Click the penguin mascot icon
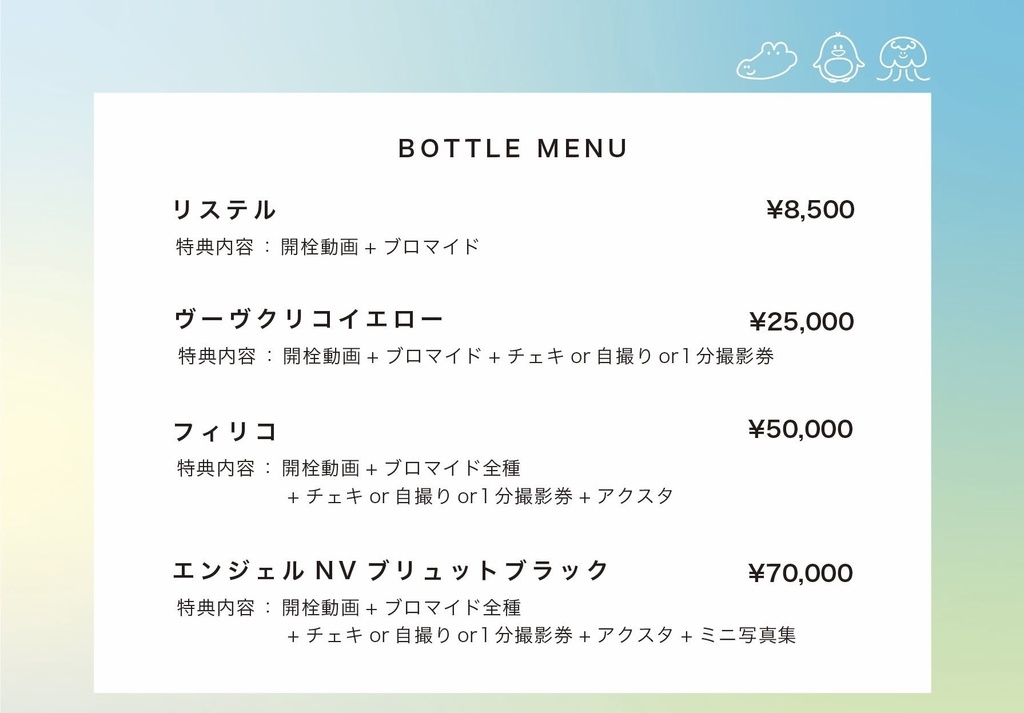Image resolution: width=1024 pixels, height=713 pixels. click(838, 58)
